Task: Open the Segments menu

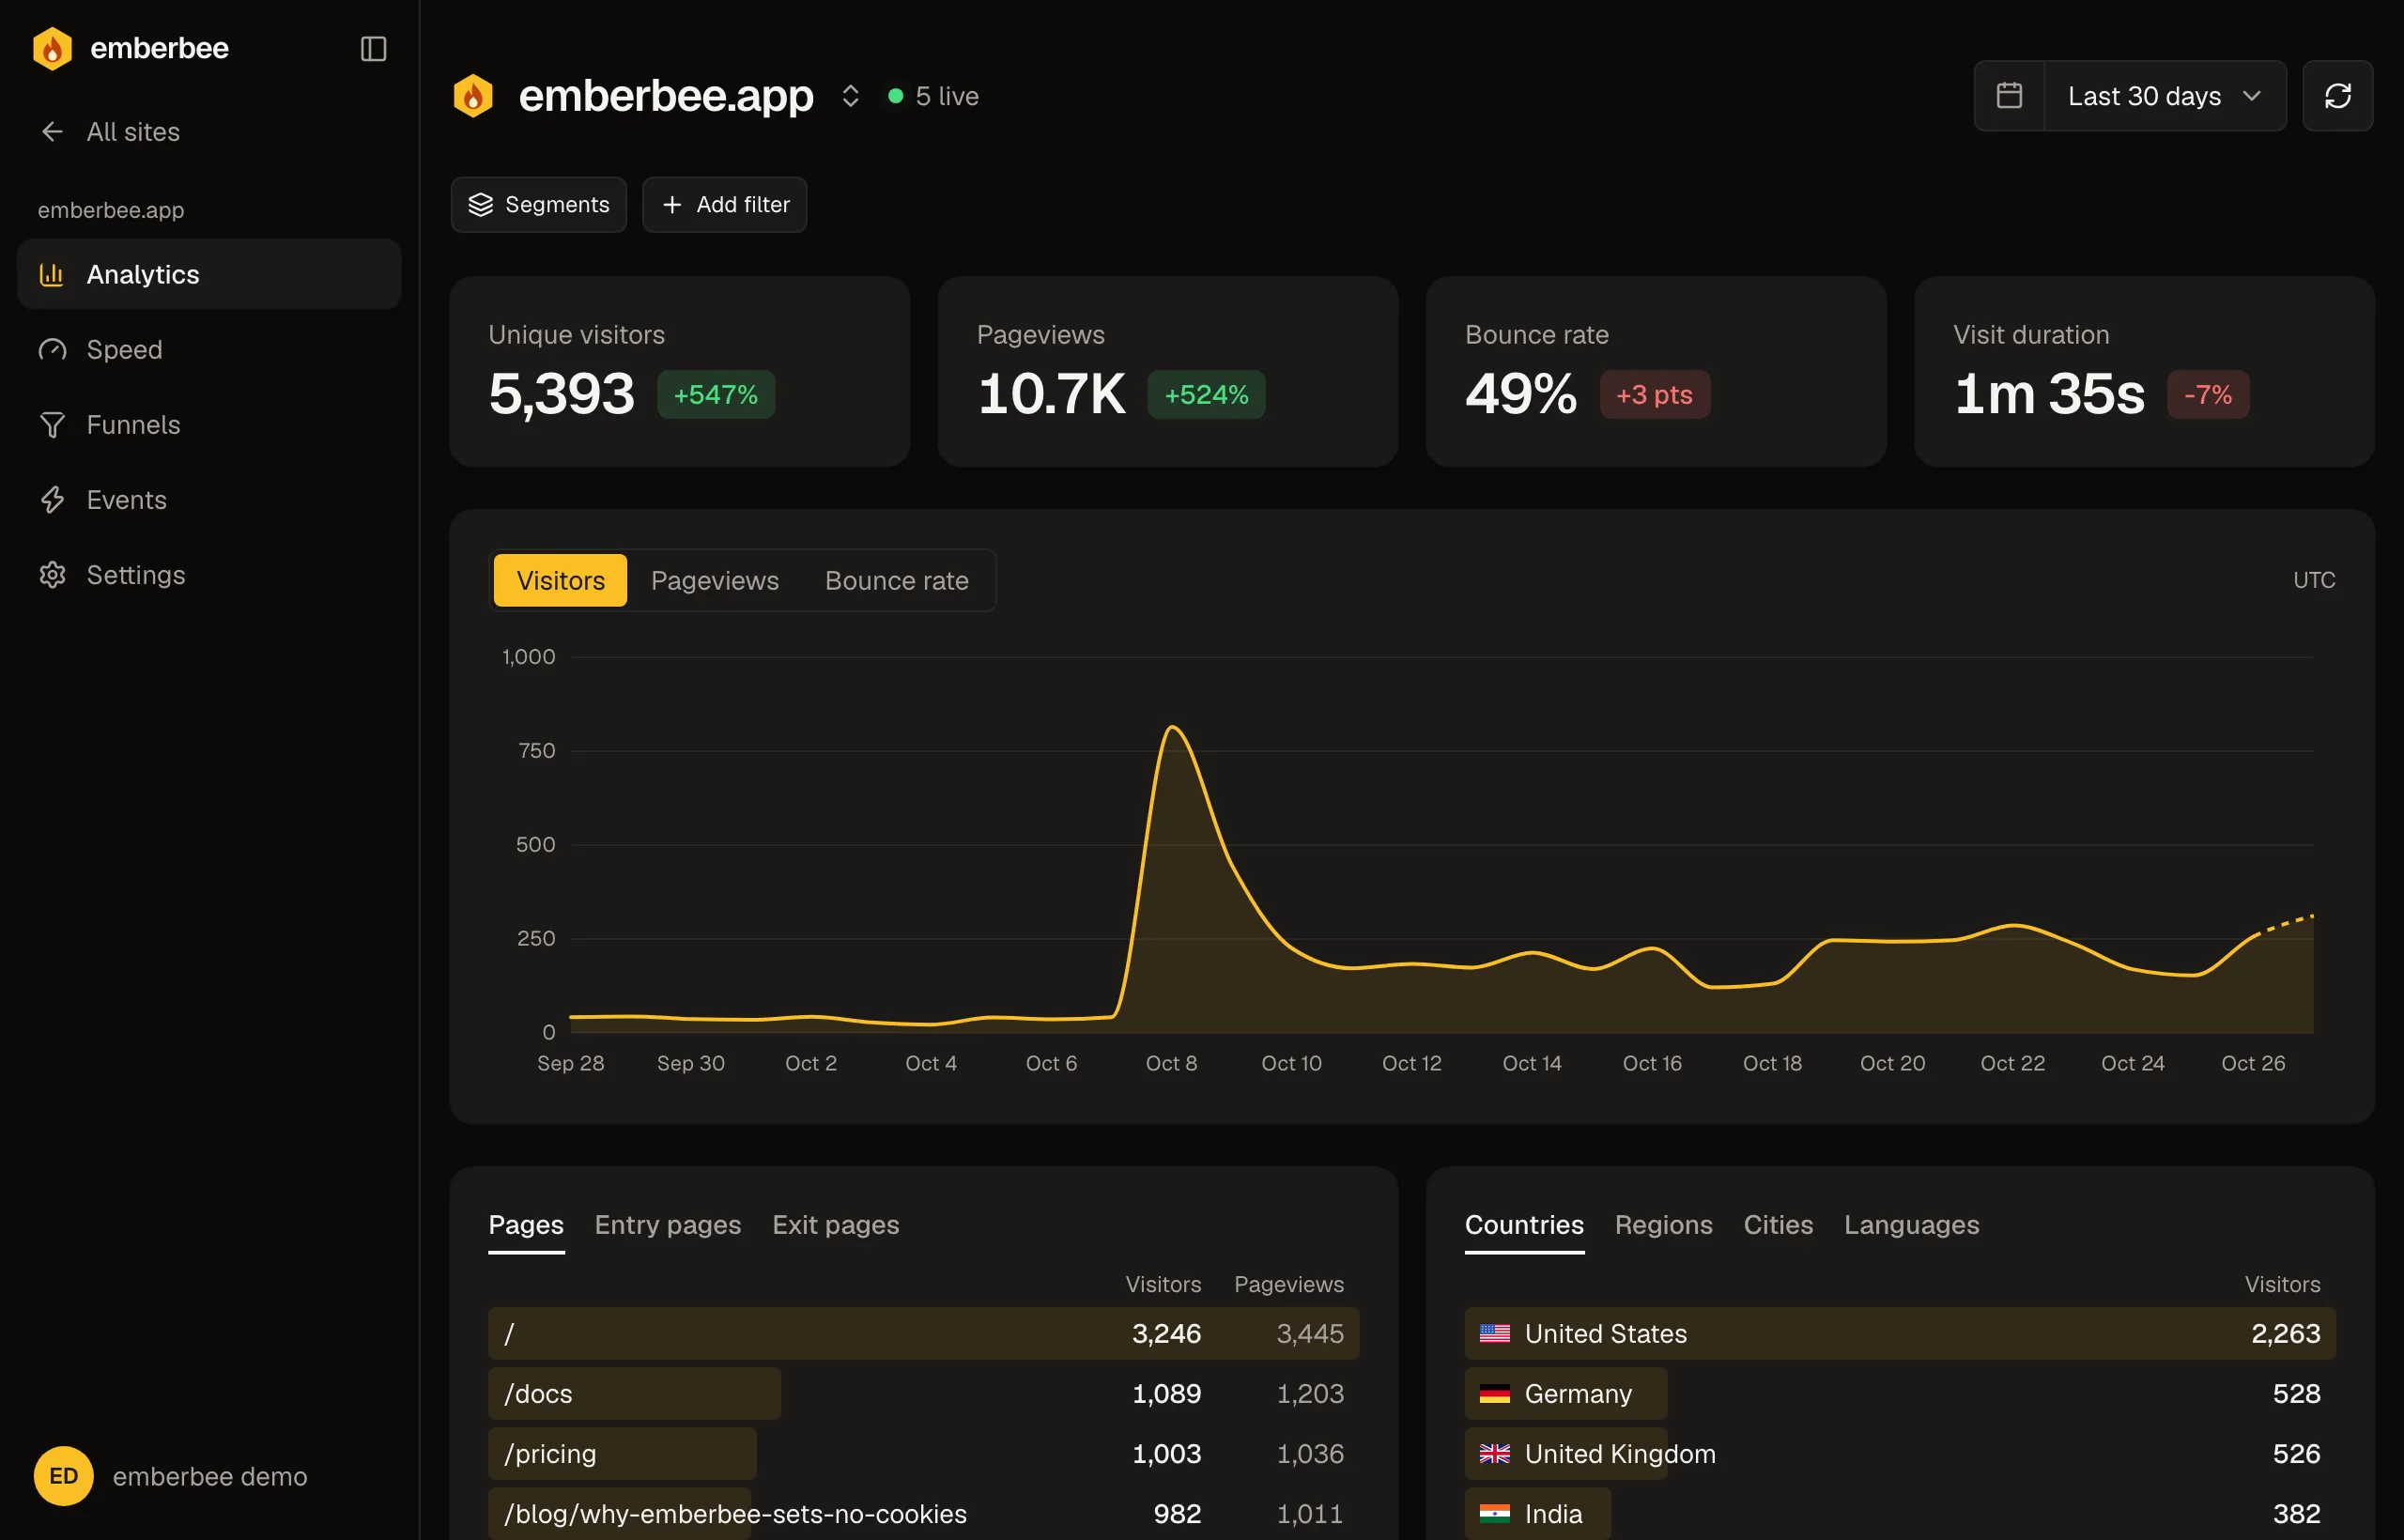Action: [538, 205]
